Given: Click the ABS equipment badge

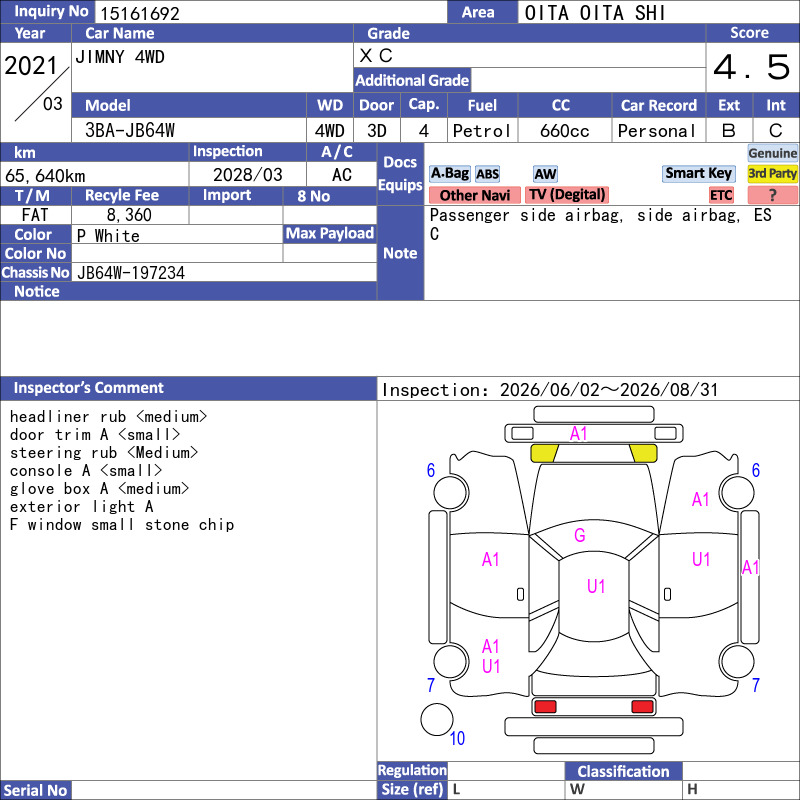Looking at the screenshot, I should click(x=487, y=174).
